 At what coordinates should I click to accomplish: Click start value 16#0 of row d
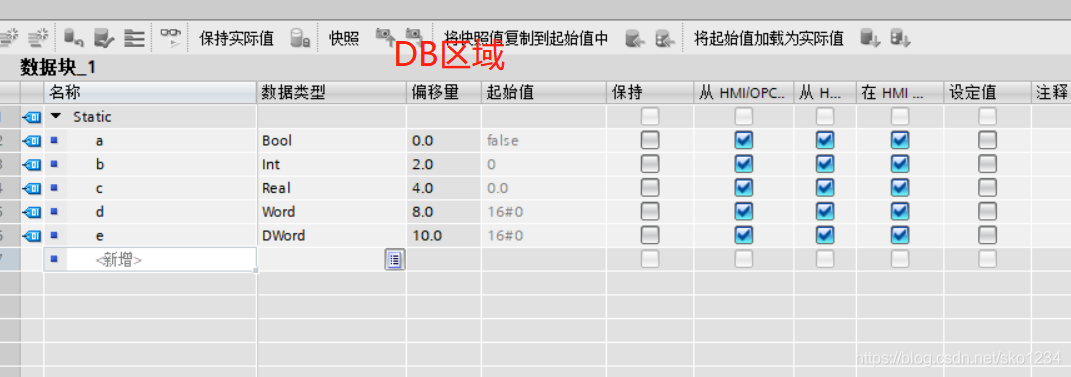click(544, 212)
